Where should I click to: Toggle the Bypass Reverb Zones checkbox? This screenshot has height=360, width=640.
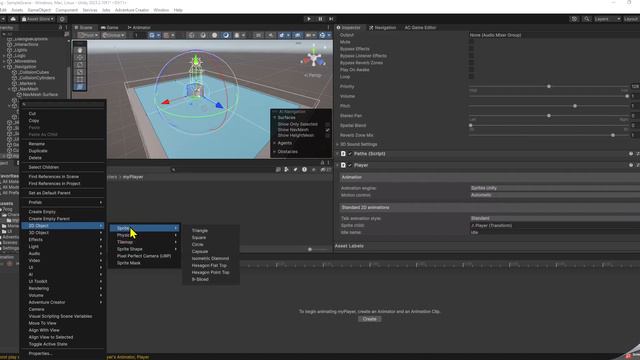[x=471, y=63]
